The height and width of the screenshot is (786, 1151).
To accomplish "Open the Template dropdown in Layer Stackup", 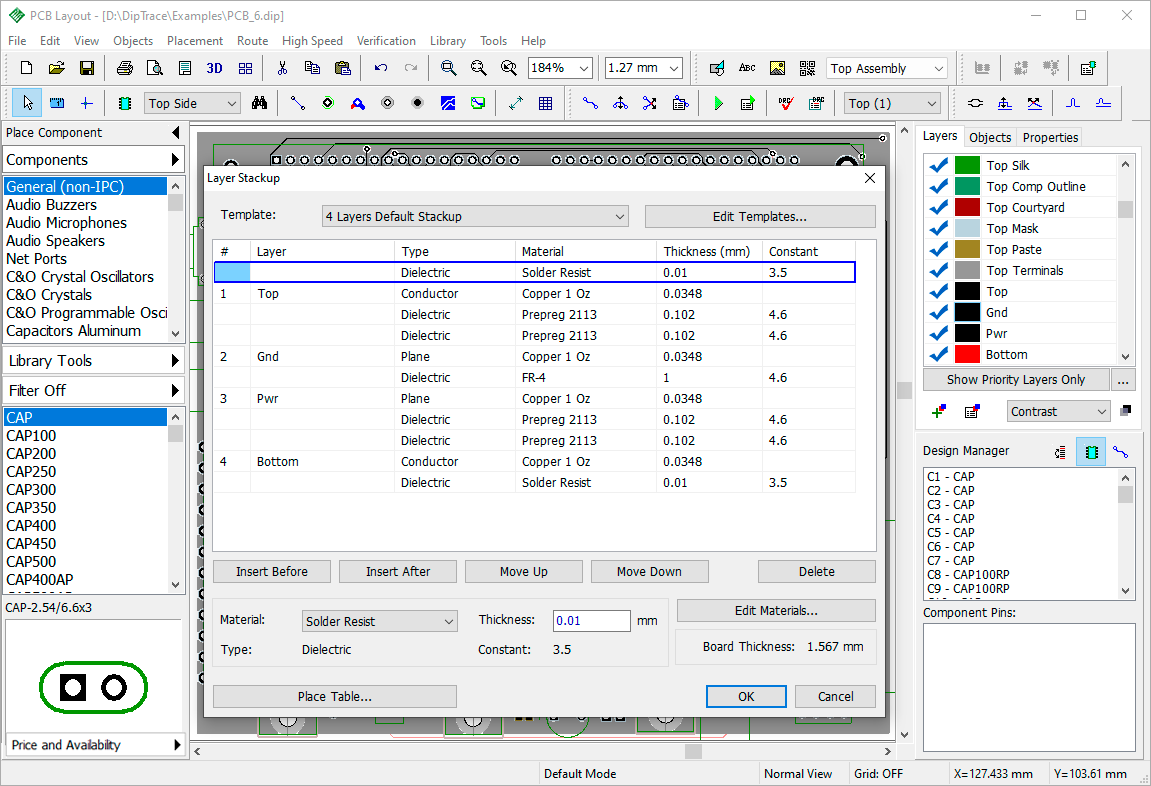I will pyautogui.click(x=475, y=216).
